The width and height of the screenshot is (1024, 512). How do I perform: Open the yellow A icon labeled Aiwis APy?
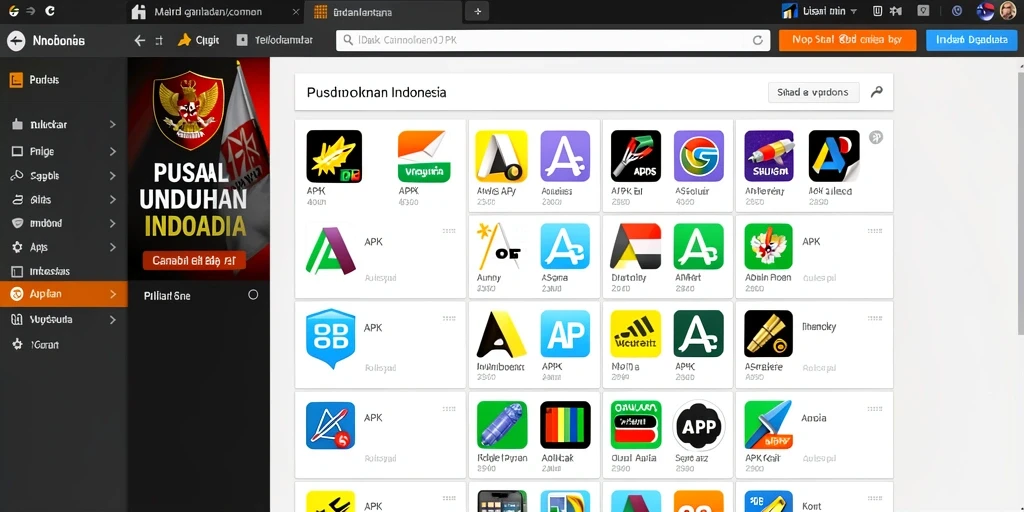click(501, 156)
